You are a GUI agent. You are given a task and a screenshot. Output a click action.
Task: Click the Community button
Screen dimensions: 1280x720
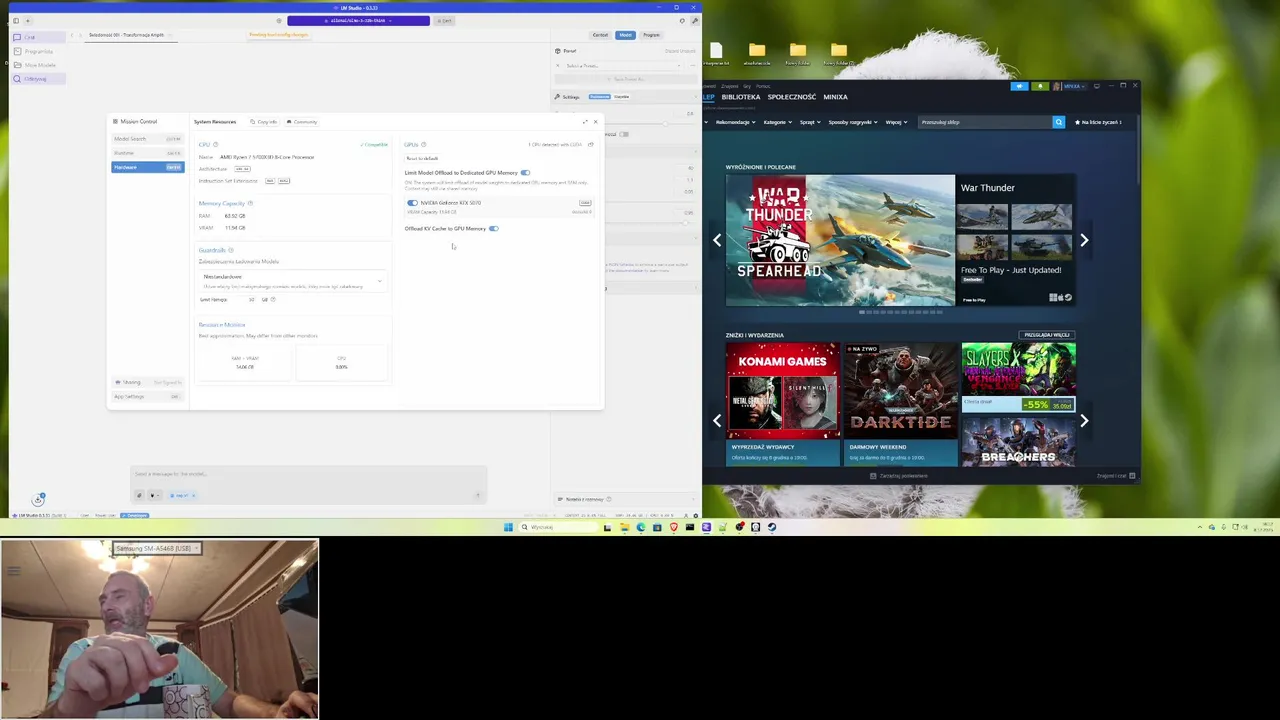click(x=302, y=122)
